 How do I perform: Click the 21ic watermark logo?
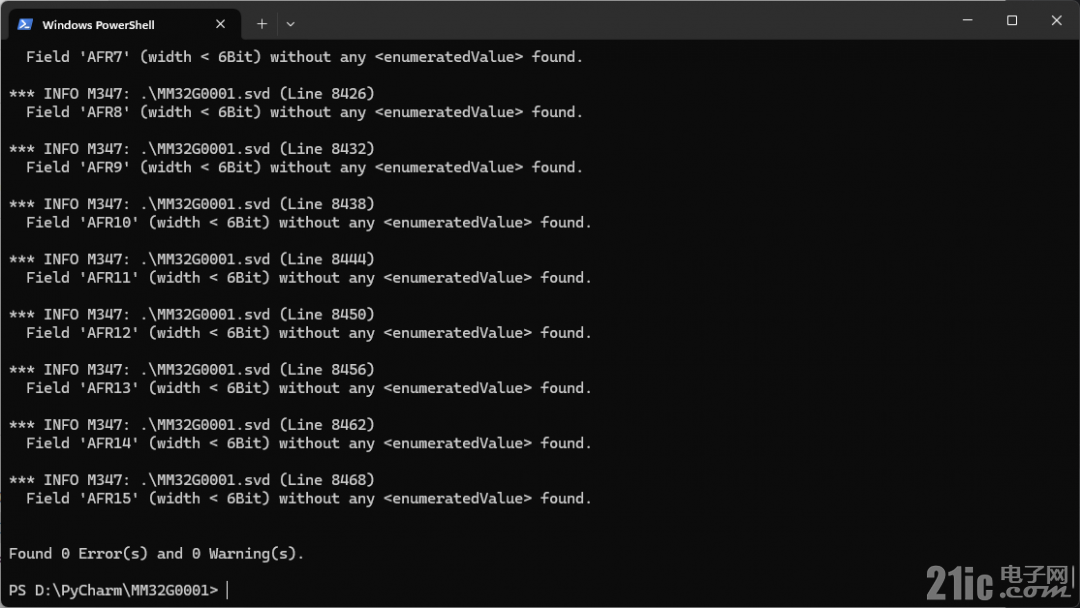pyautogui.click(x=999, y=583)
